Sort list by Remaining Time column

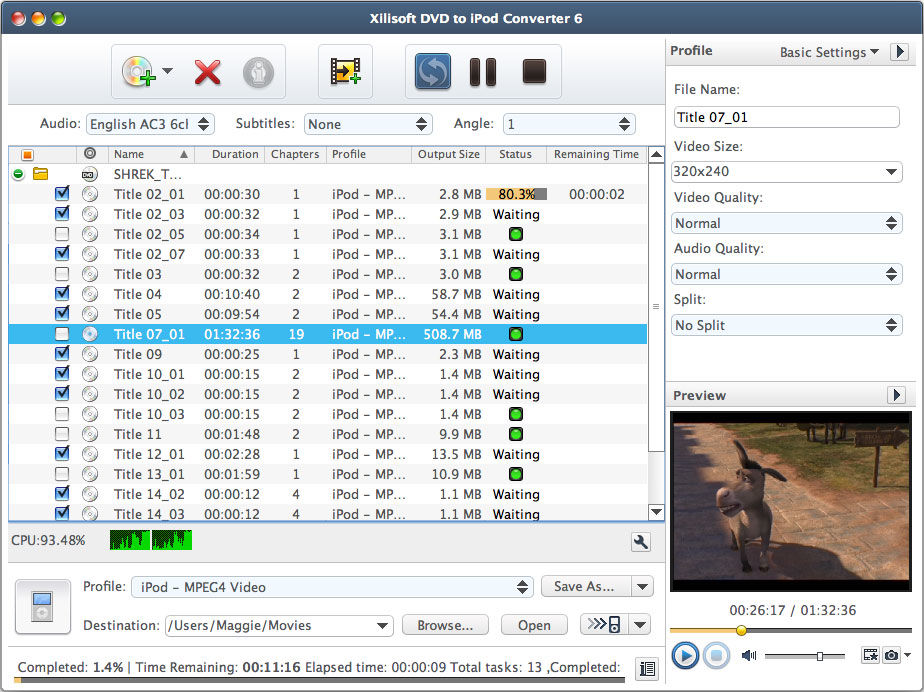pos(596,154)
